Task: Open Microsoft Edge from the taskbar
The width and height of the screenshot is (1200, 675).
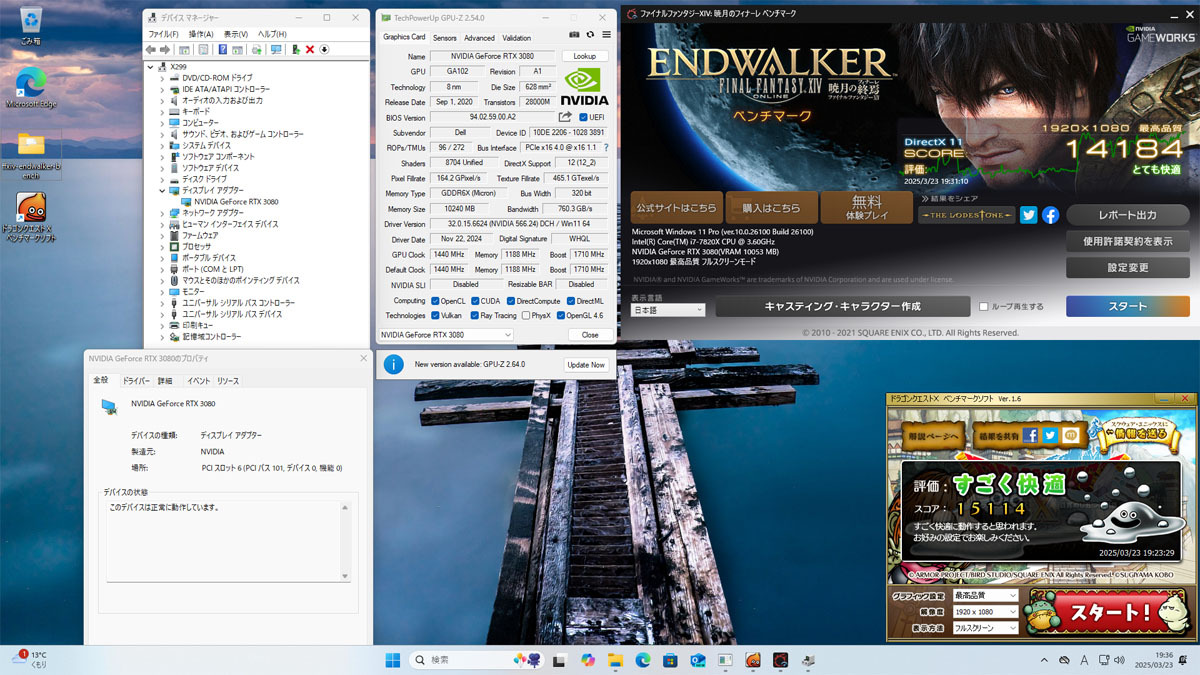Action: tap(643, 659)
